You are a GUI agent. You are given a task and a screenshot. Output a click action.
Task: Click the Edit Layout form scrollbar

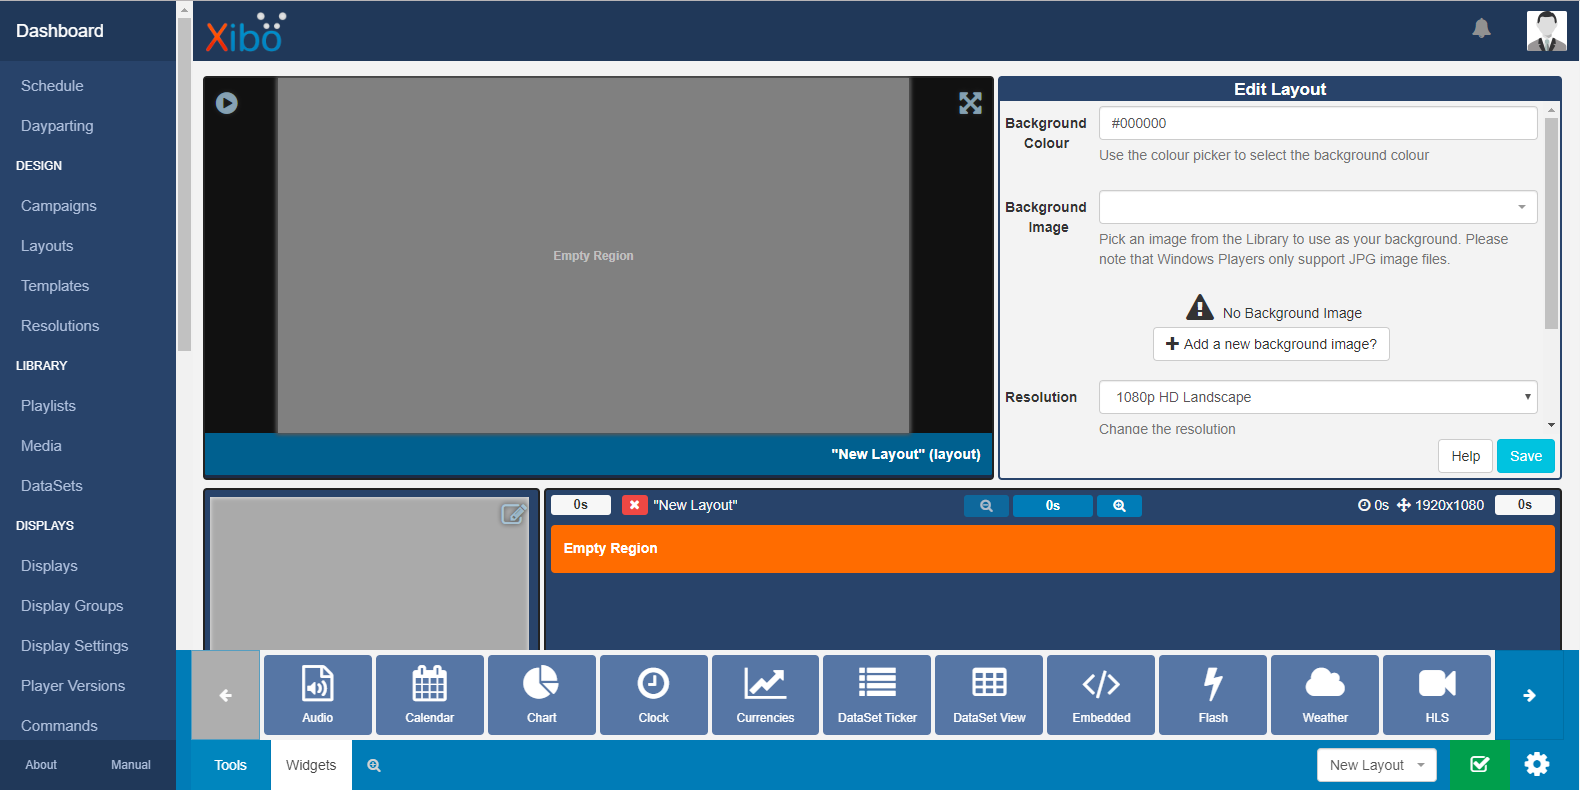(1551, 224)
